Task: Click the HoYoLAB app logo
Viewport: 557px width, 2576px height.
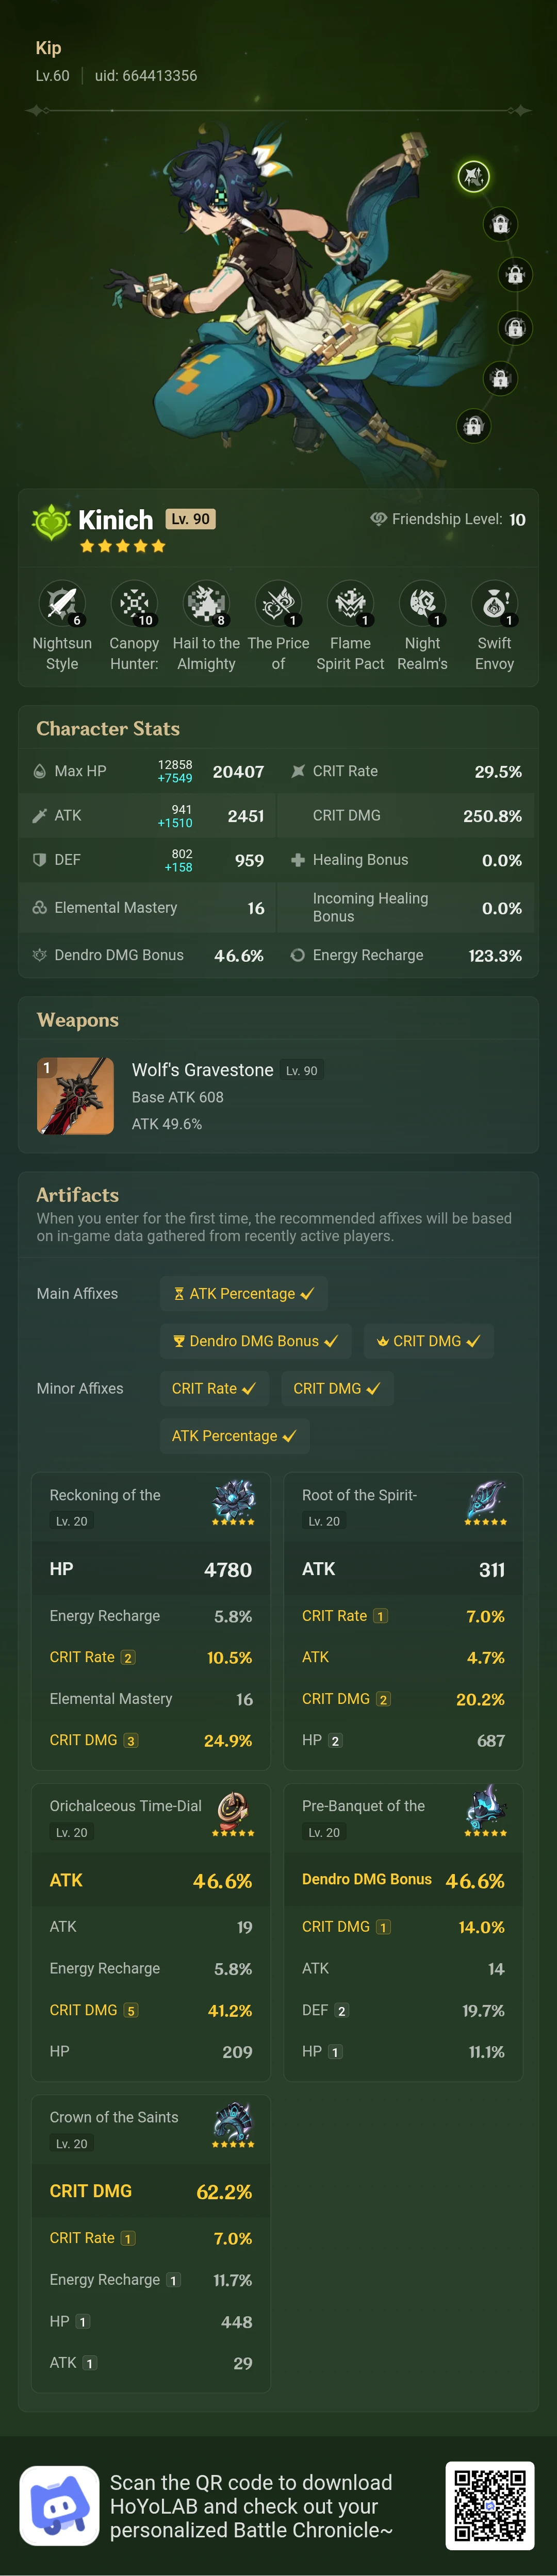Action: click(x=59, y=2506)
